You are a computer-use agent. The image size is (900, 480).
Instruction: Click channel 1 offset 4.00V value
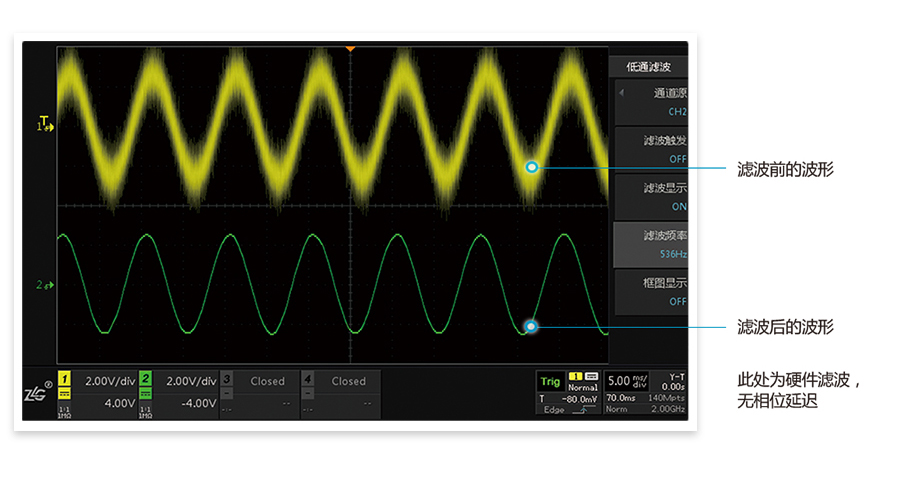pos(119,404)
